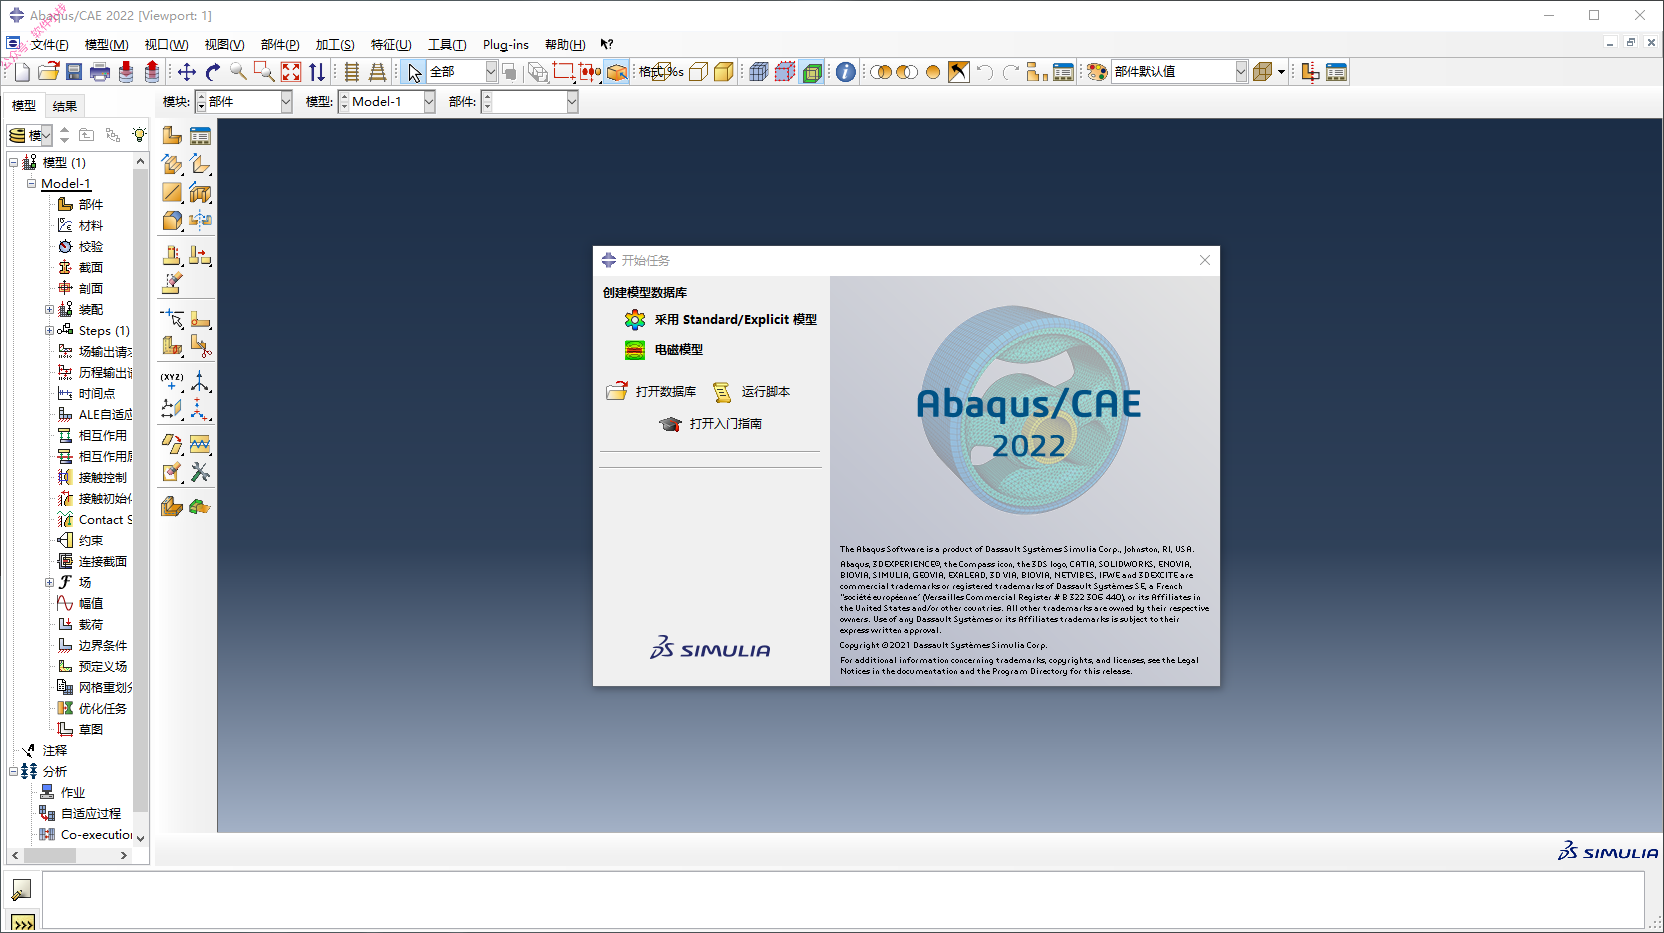
Task: Select the Rotate view tool
Action: 213,72
